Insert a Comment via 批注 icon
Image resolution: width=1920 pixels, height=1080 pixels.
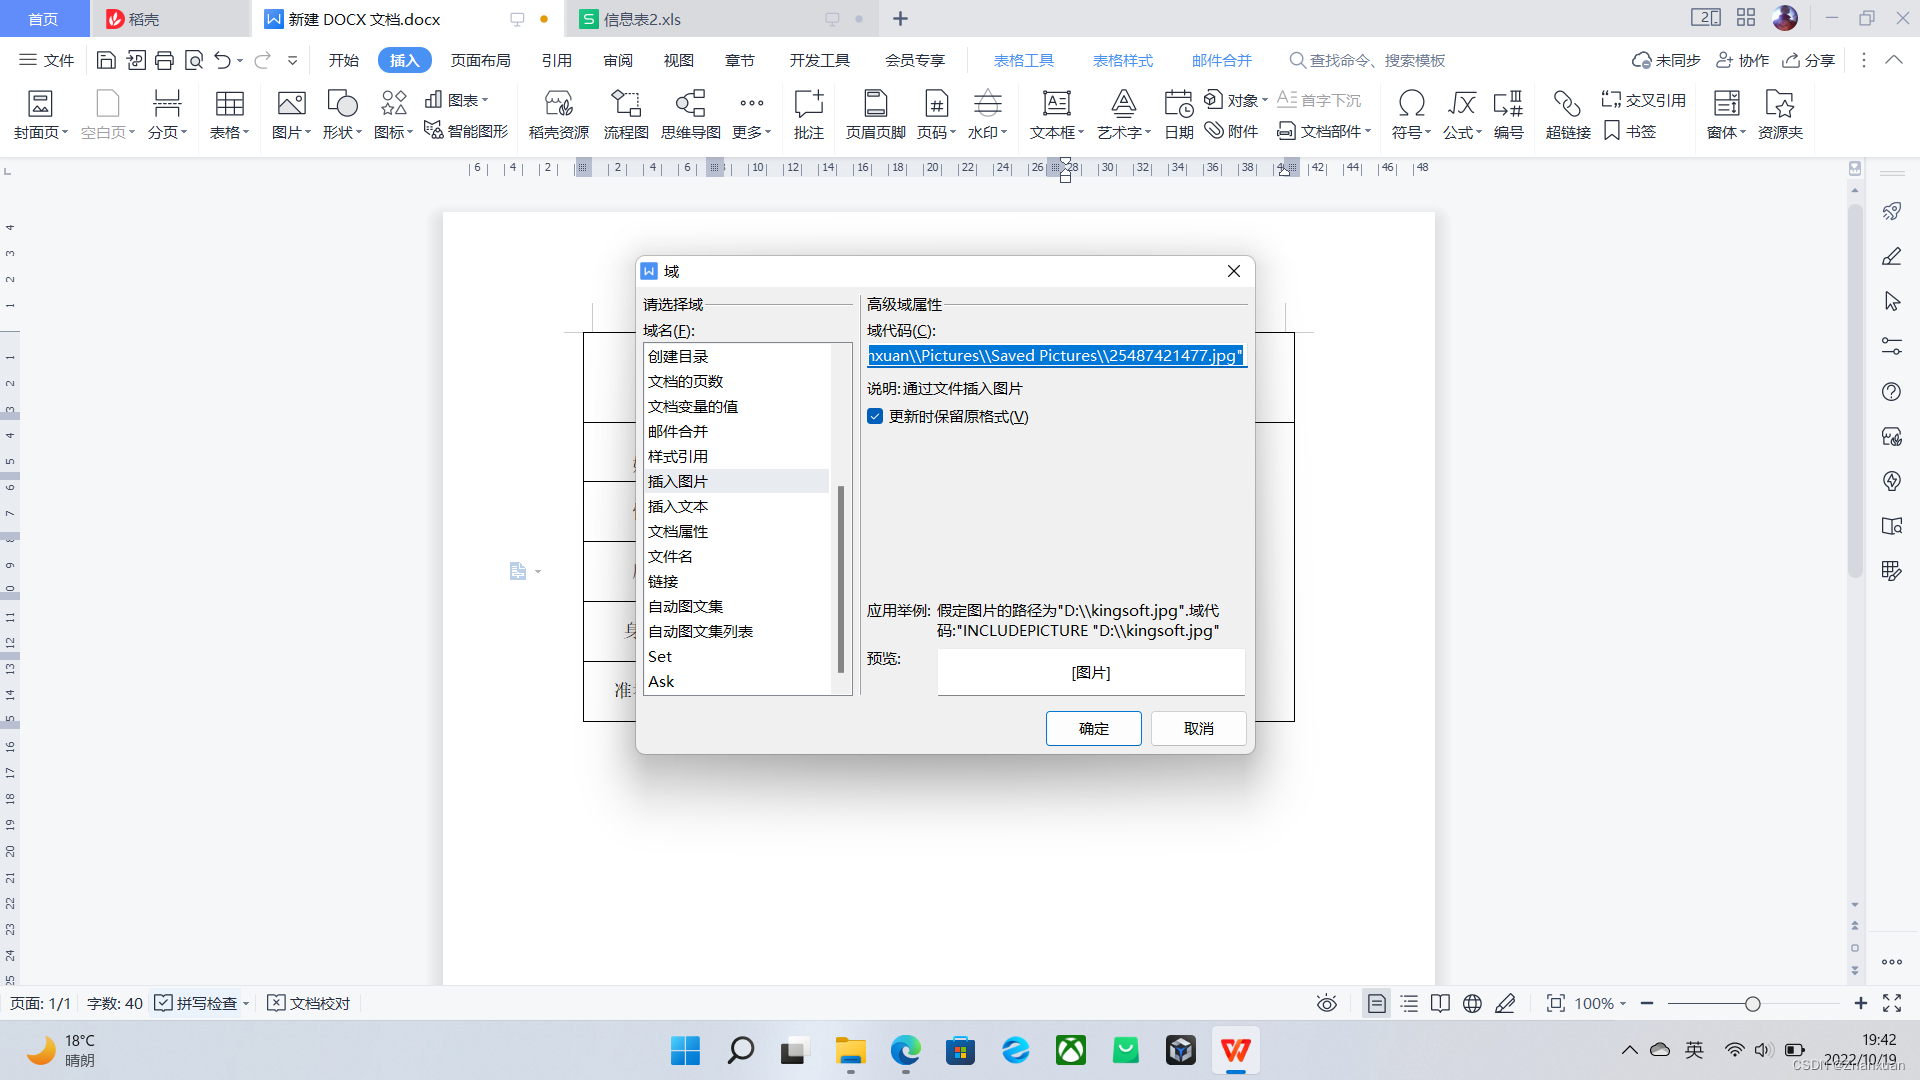pos(808,104)
